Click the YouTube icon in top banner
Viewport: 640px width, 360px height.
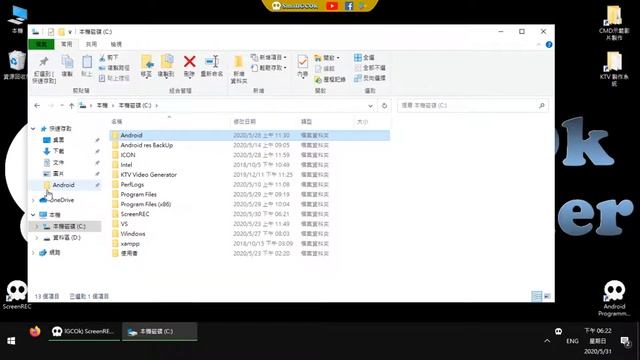click(332, 6)
